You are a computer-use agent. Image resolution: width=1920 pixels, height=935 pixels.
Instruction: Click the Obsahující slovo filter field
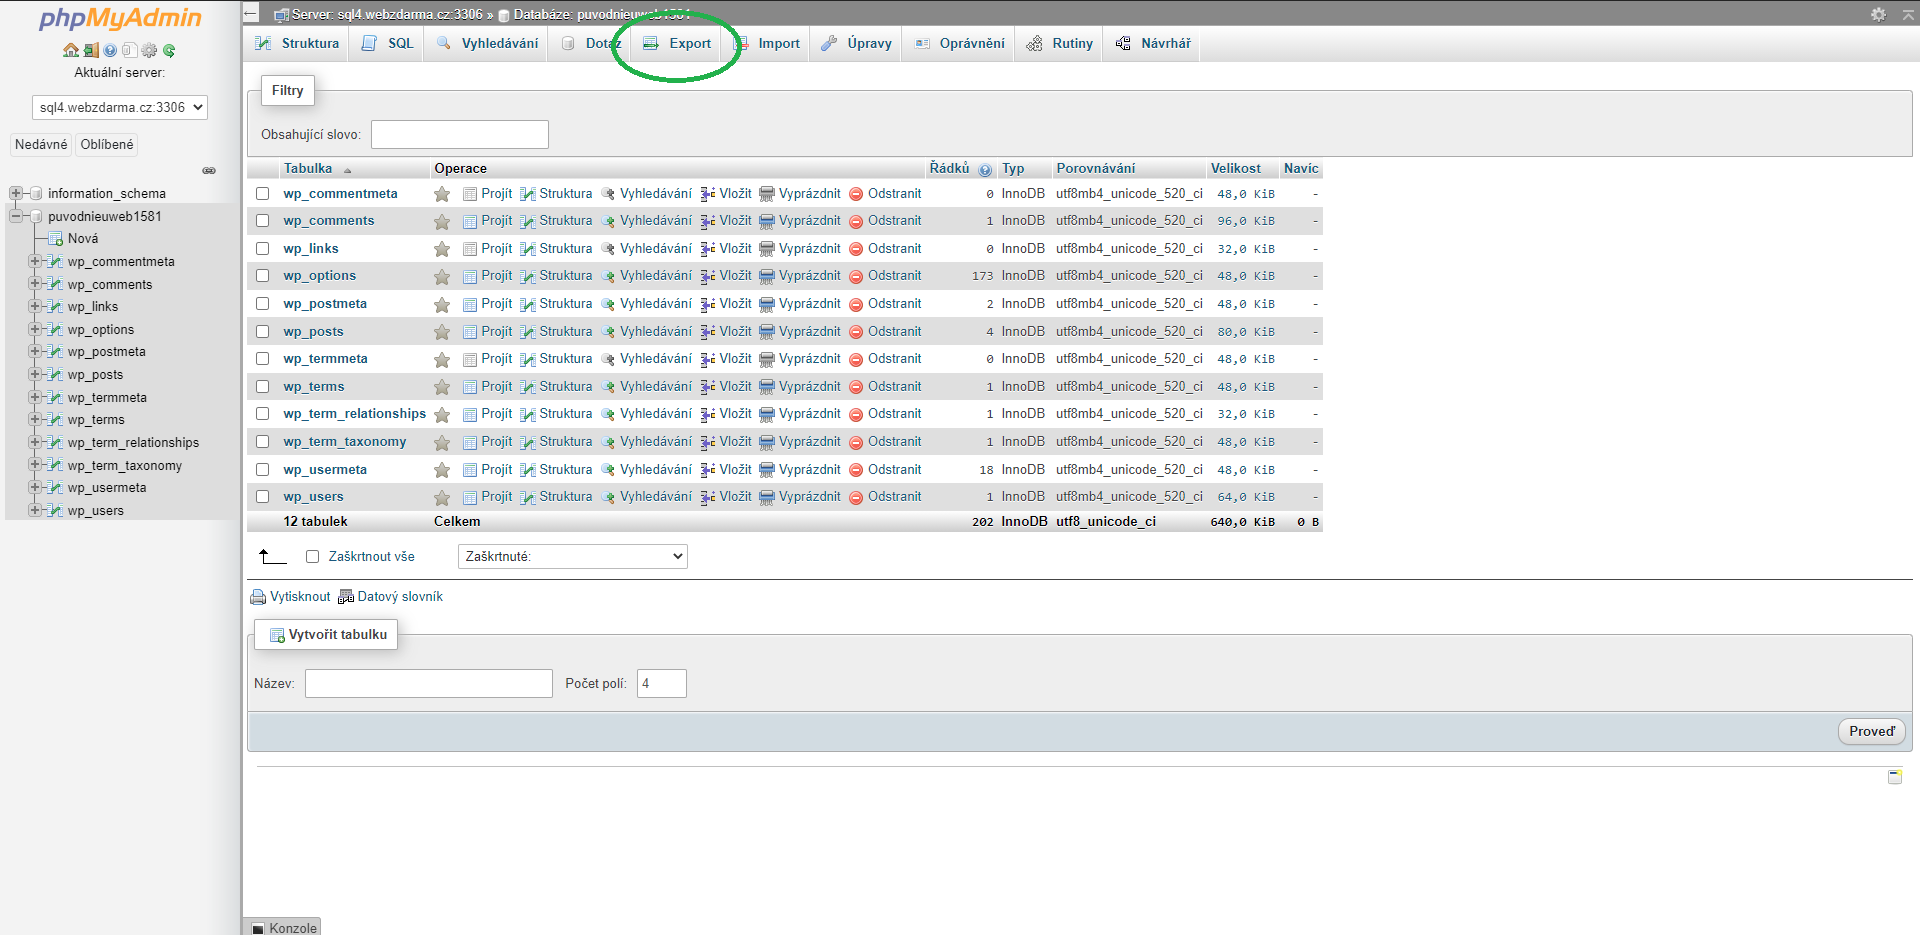coord(459,135)
